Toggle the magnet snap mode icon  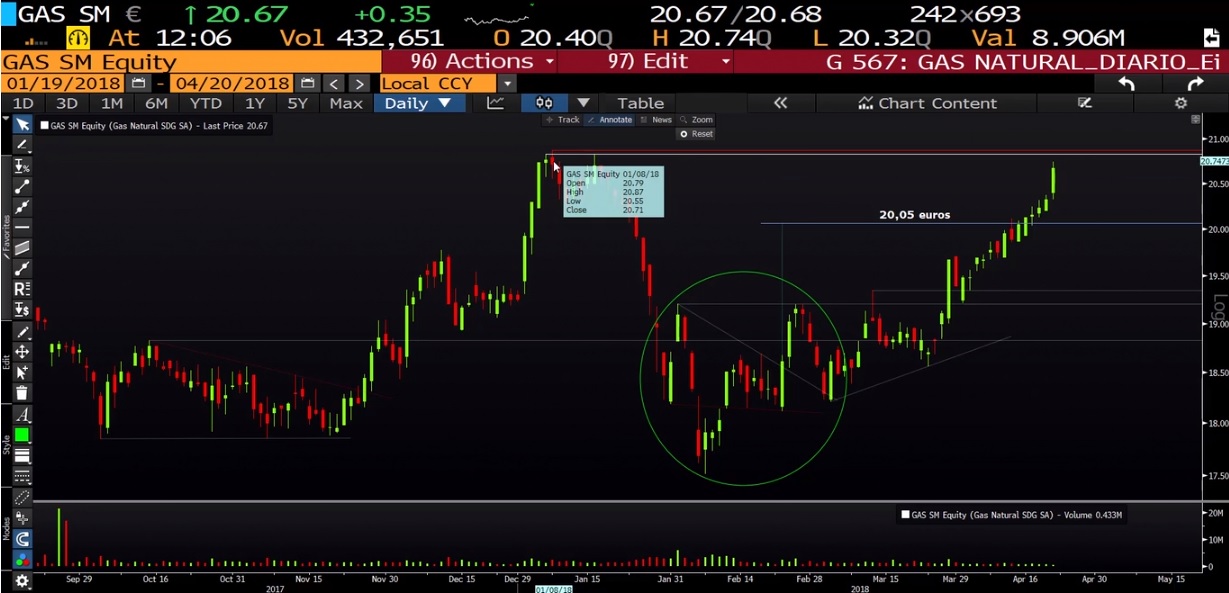(21, 539)
